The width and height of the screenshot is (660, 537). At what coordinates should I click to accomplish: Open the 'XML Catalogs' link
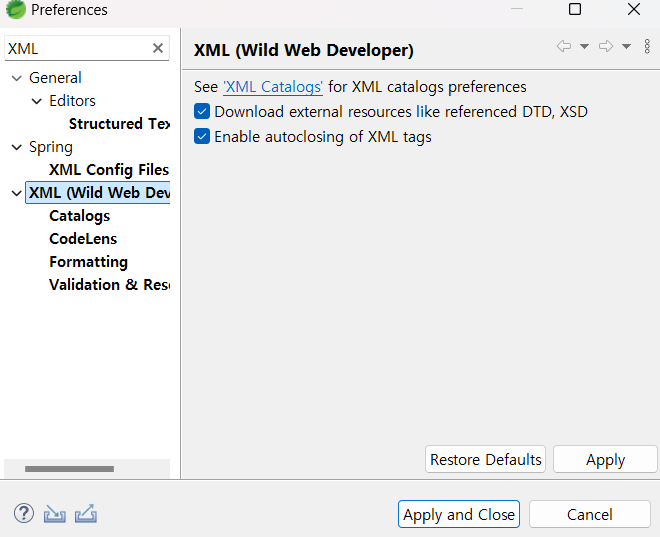coord(273,87)
